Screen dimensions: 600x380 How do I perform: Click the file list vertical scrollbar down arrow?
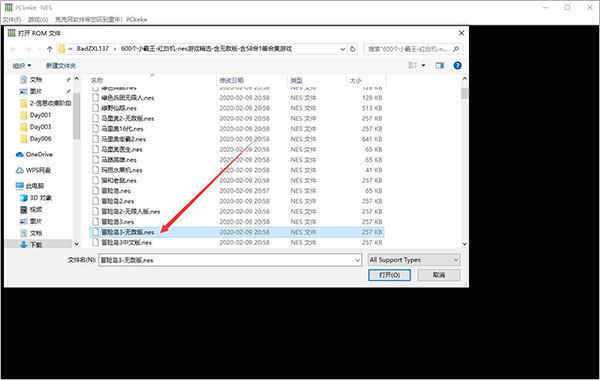[x=465, y=243]
